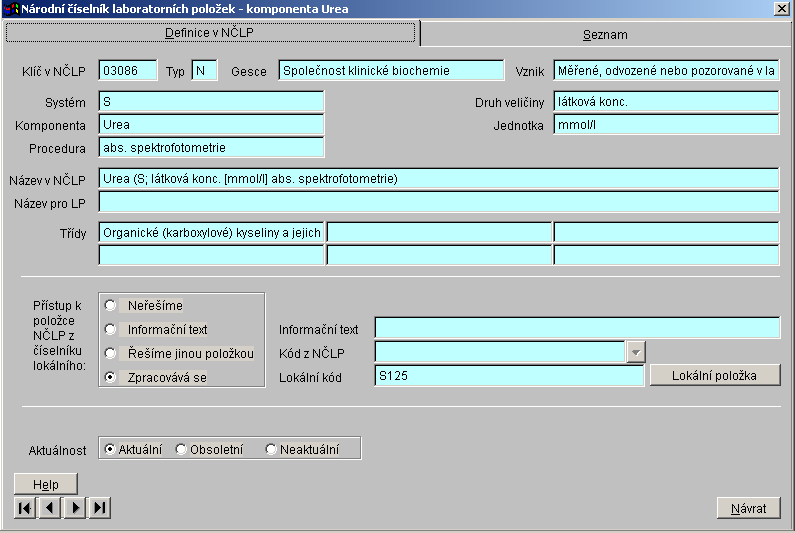Image resolution: width=795 pixels, height=533 pixels.
Task: Click the application icon in title bar
Action: (11, 9)
